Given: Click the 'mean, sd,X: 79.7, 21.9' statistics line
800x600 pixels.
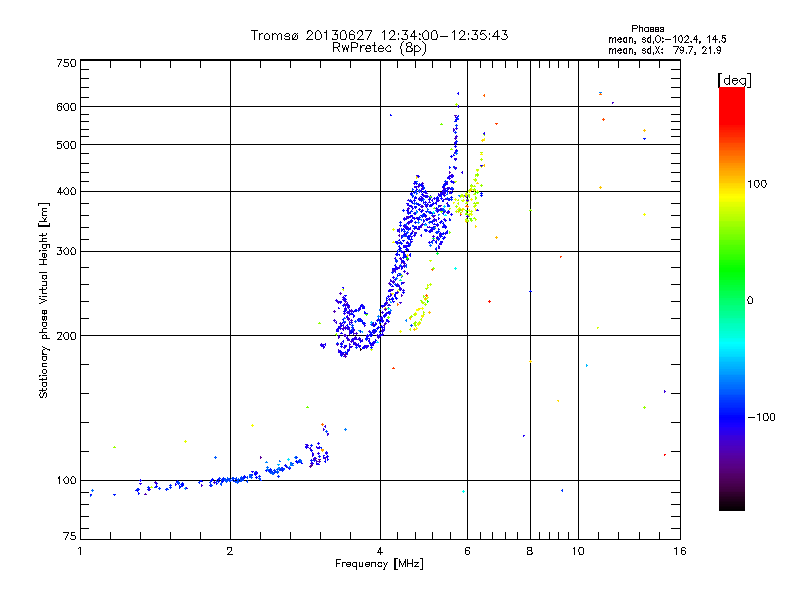Looking at the screenshot, I should [665, 50].
